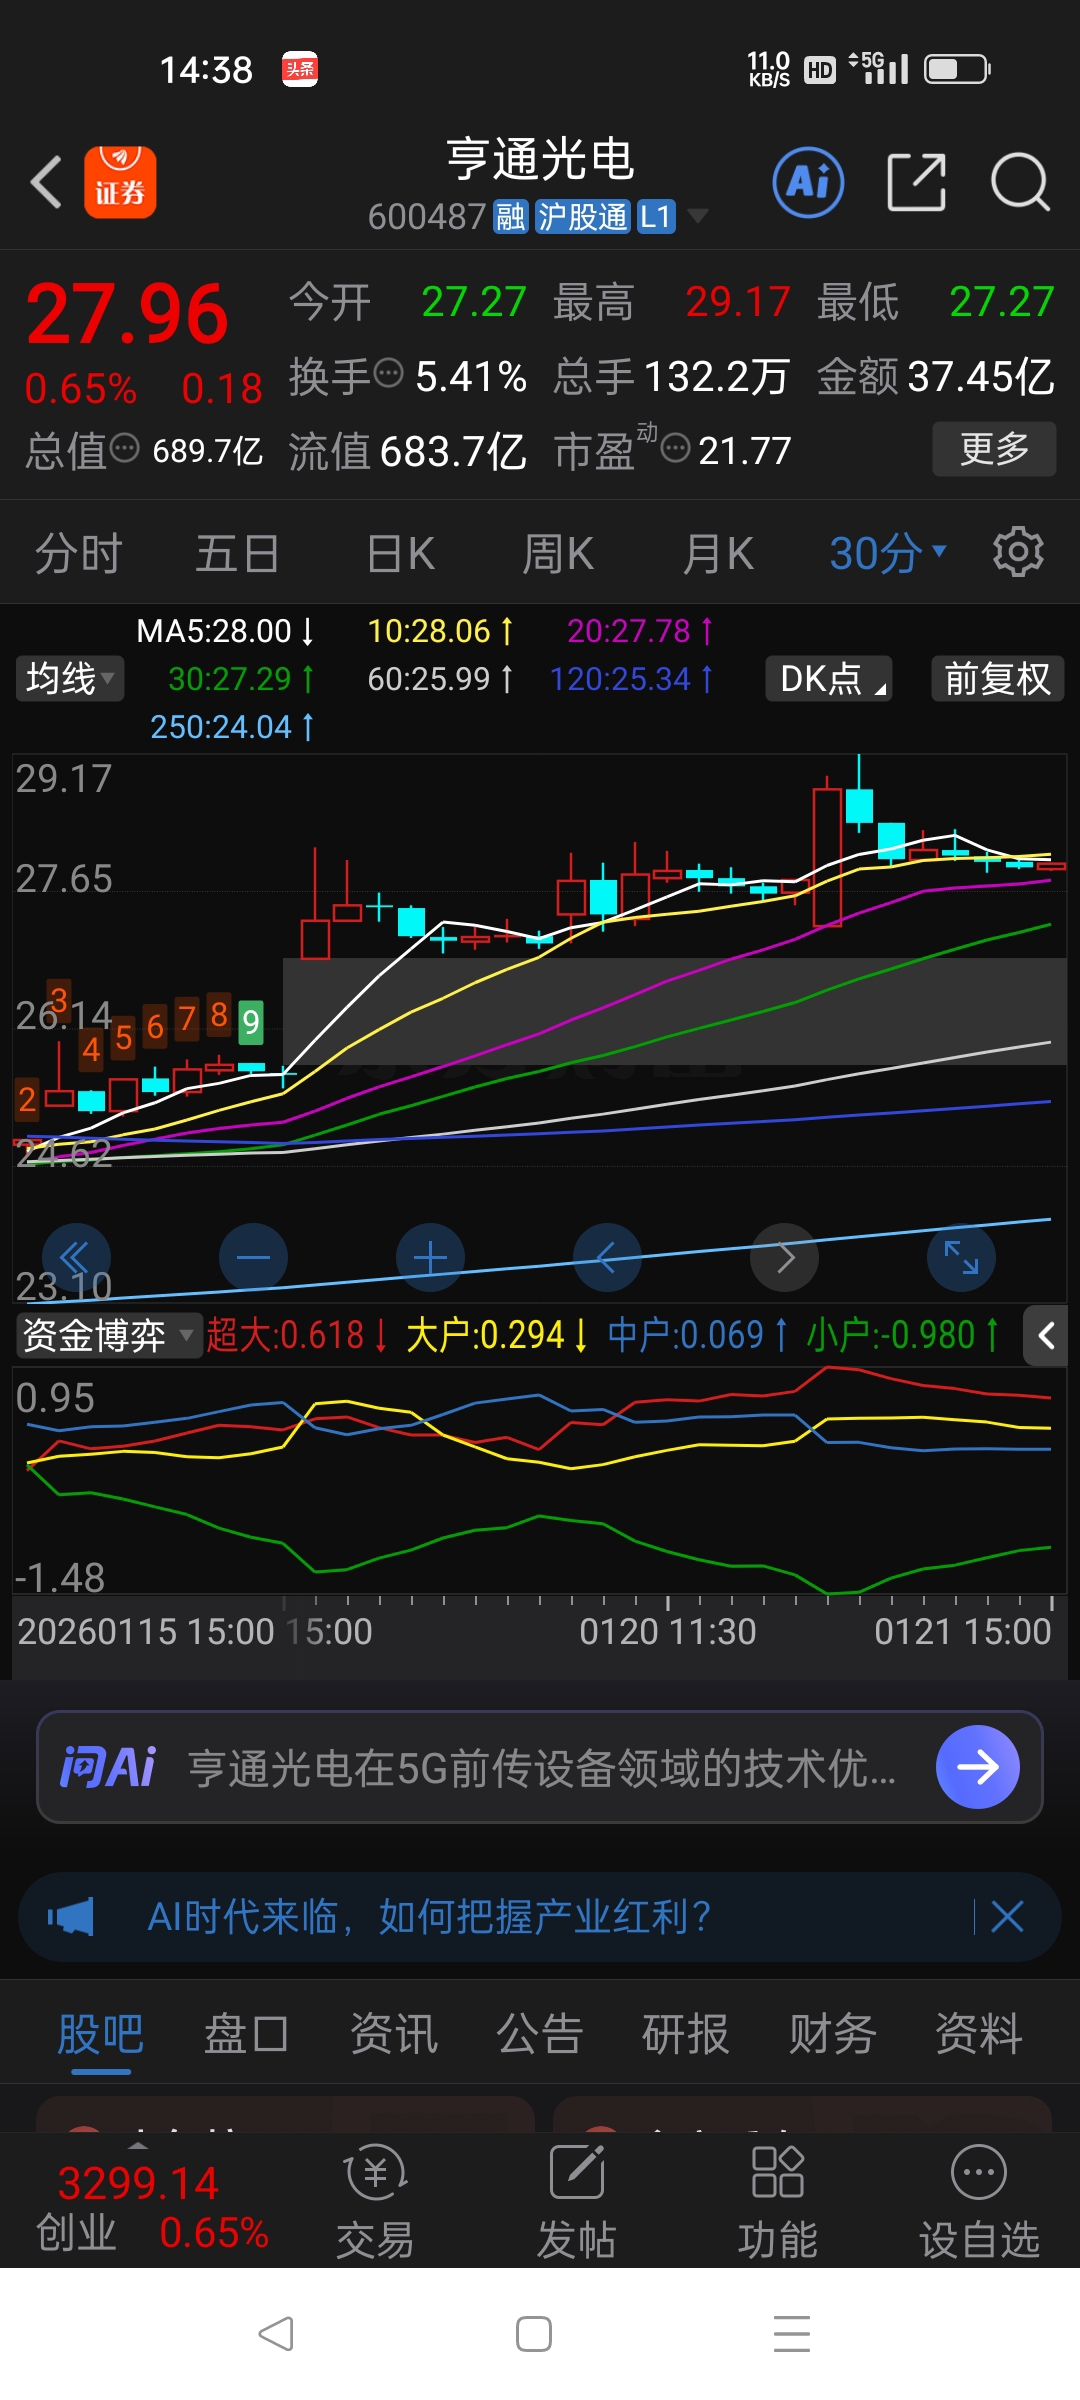1080x2400 pixels.
Task: Open the Ai assistant icon
Action: click(x=808, y=182)
